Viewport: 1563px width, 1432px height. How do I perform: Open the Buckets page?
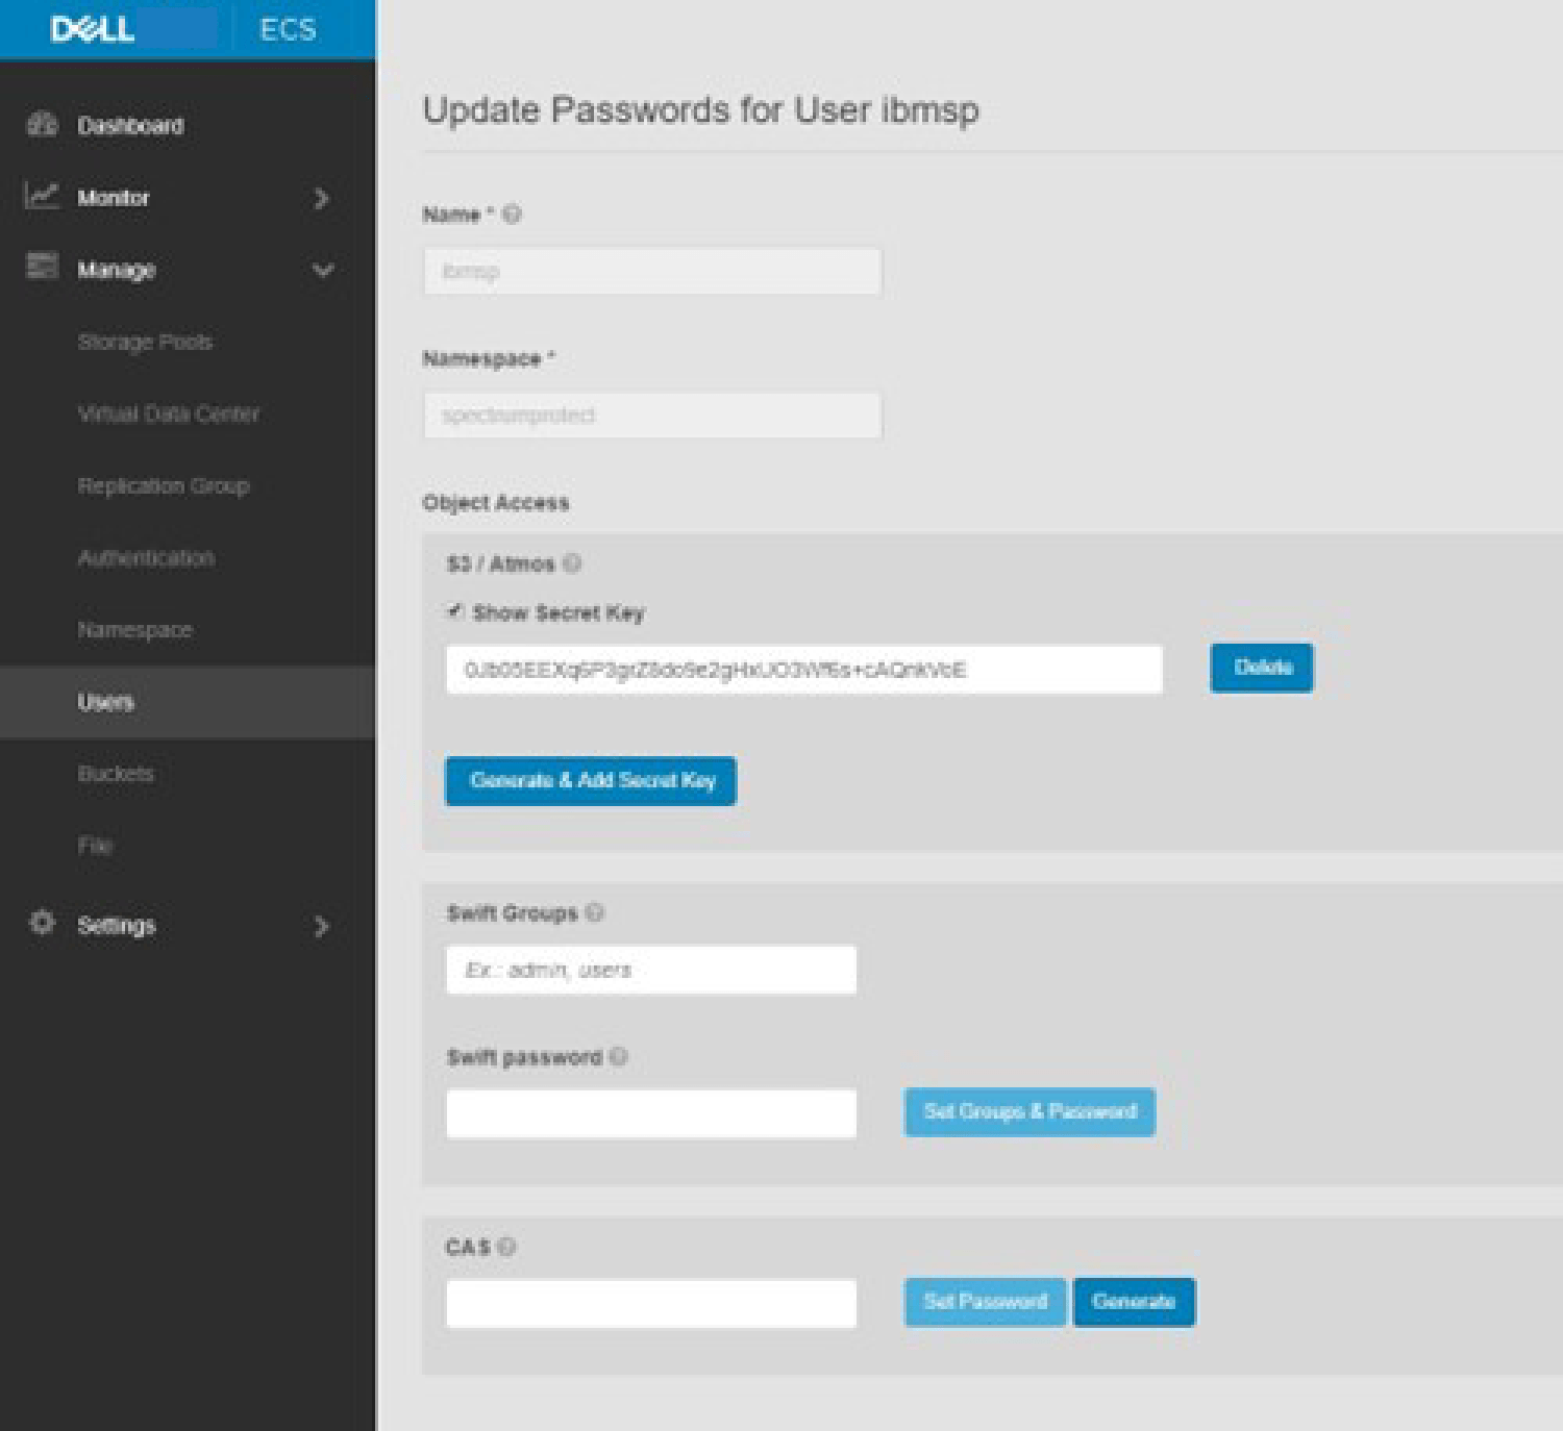coord(115,774)
